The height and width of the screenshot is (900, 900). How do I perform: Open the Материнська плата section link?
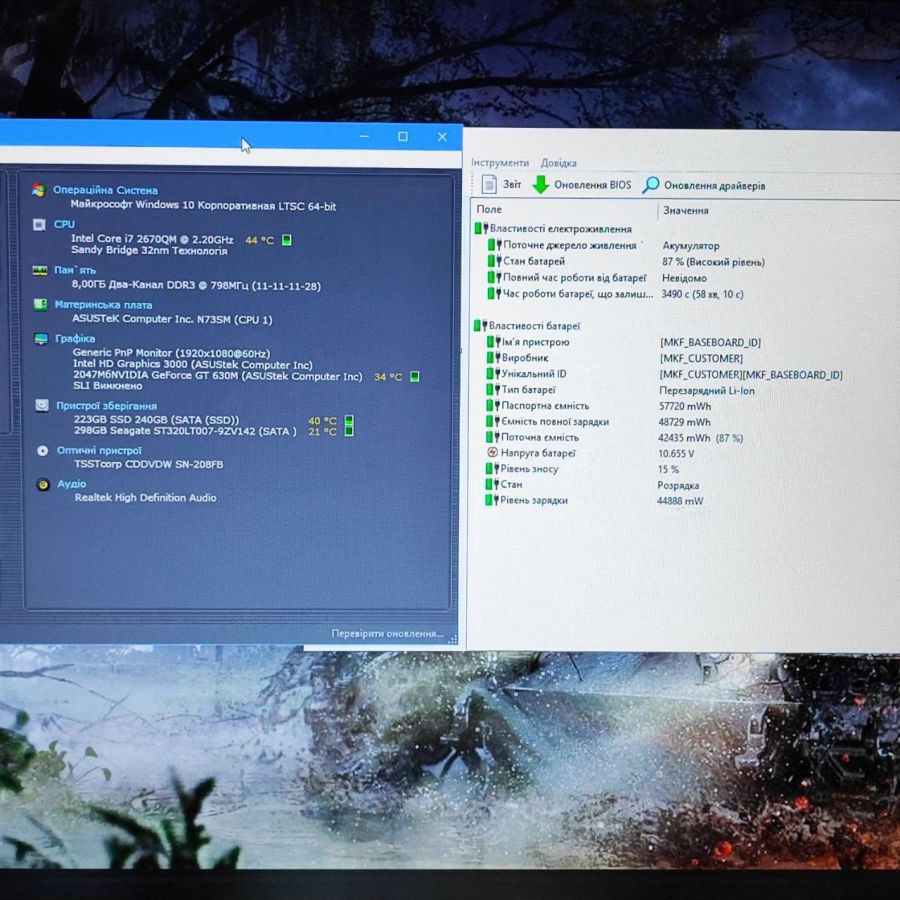103,304
